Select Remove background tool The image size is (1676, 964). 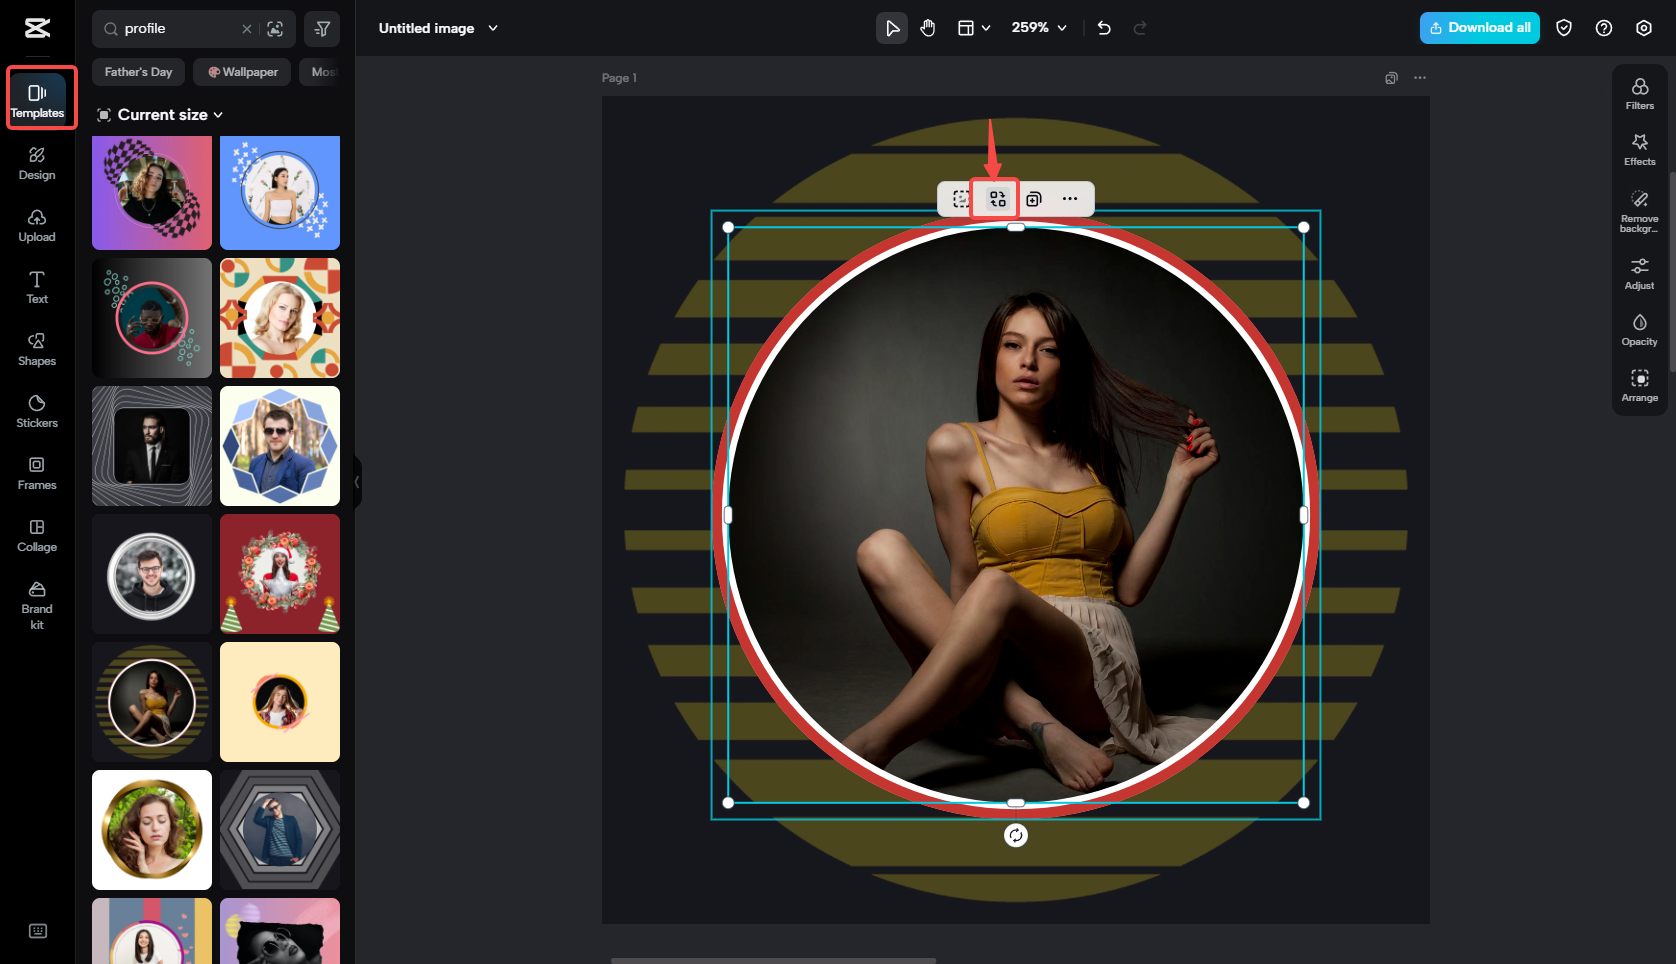coord(1639,210)
